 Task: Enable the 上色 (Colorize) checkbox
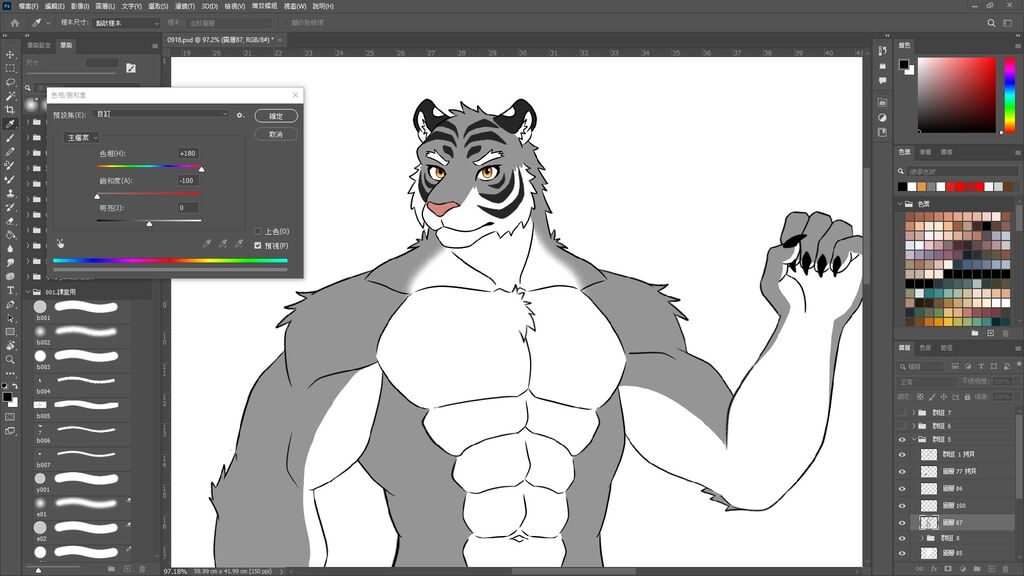(258, 231)
